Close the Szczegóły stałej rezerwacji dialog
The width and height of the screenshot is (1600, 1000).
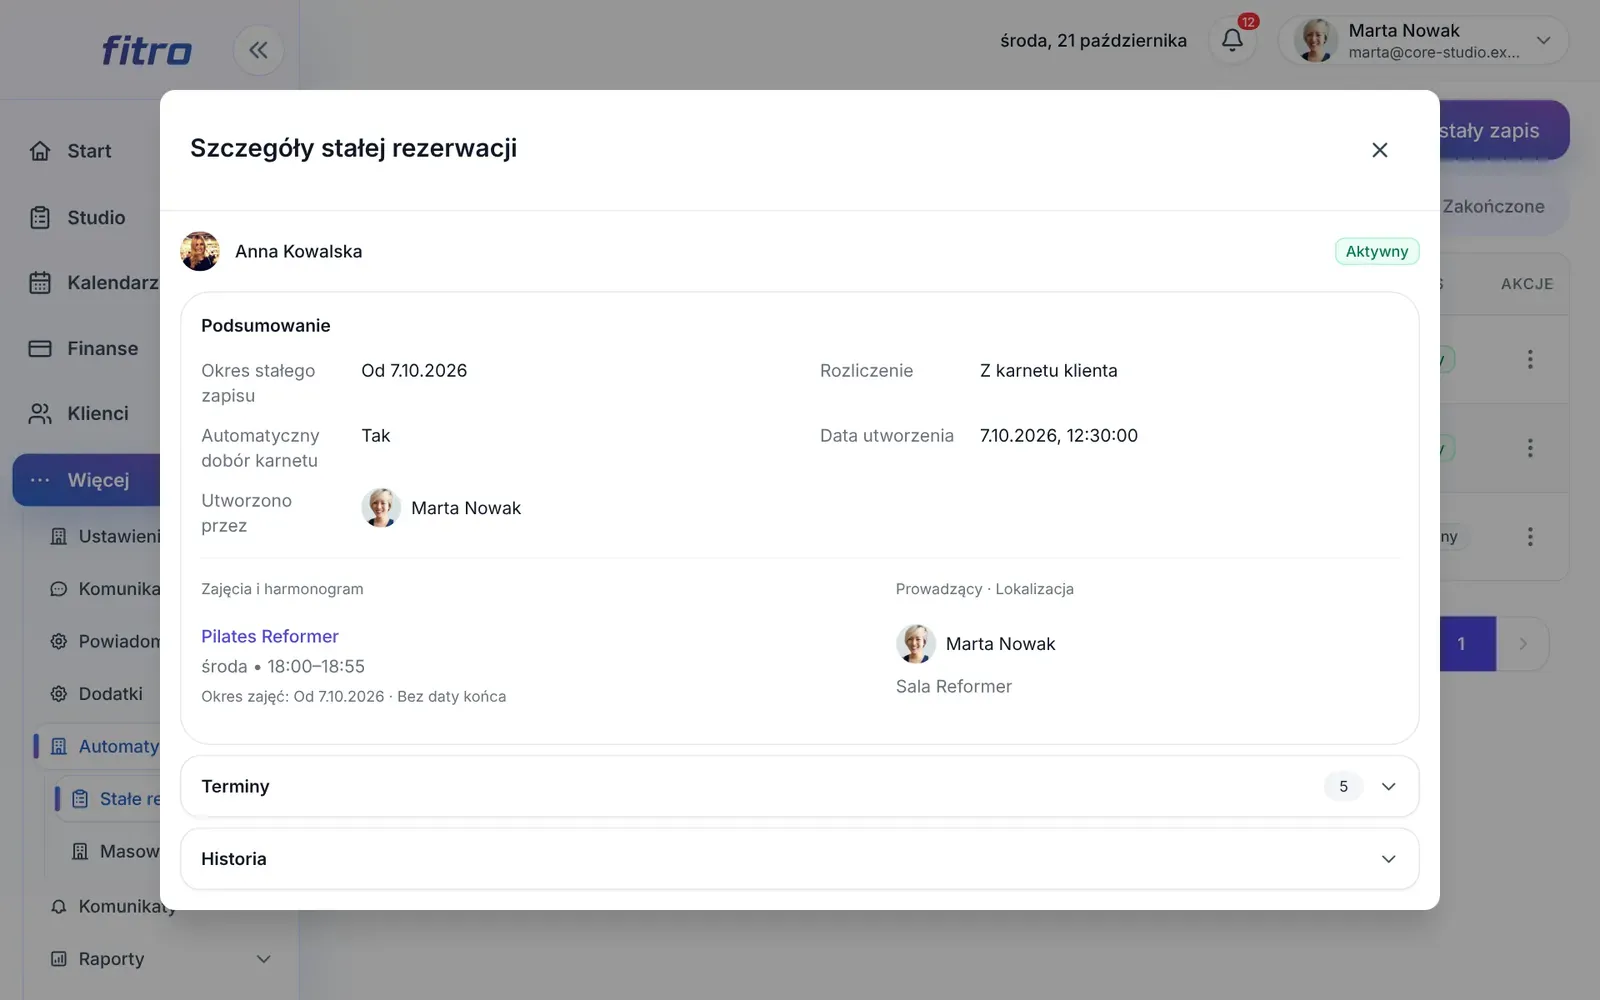[1380, 150]
